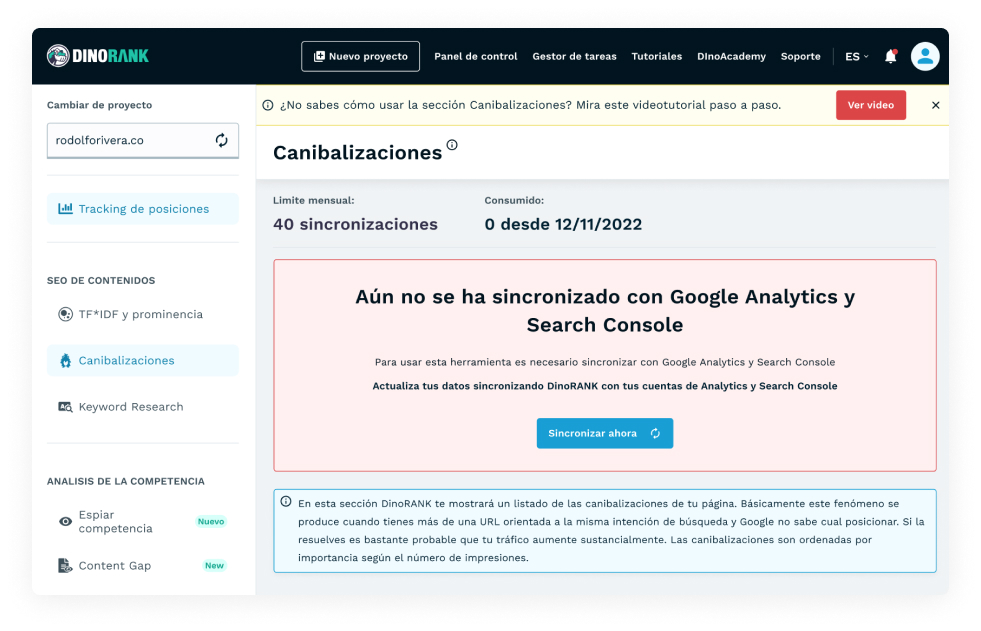Open Tracking de posiciones
Viewport: 981px width, 631px height.
point(143,209)
